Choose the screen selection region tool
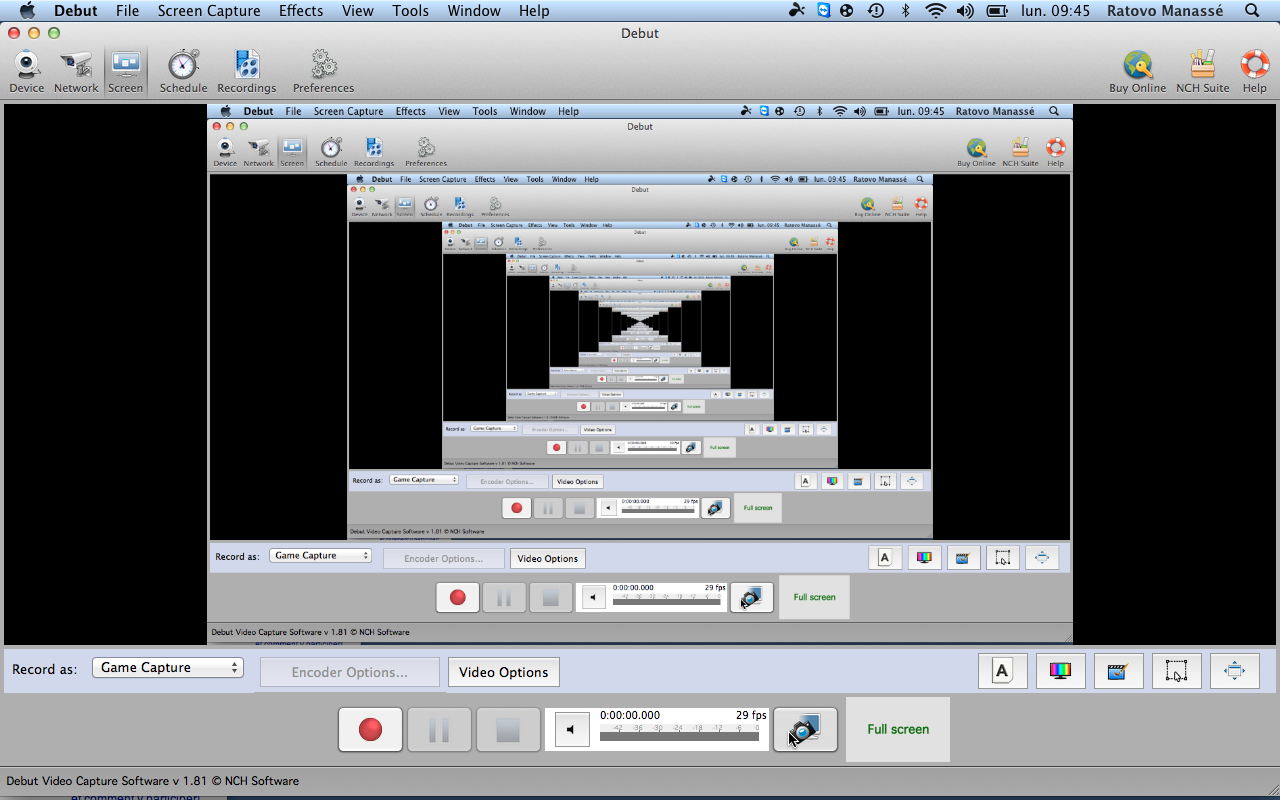The image size is (1280, 800). tap(1176, 671)
